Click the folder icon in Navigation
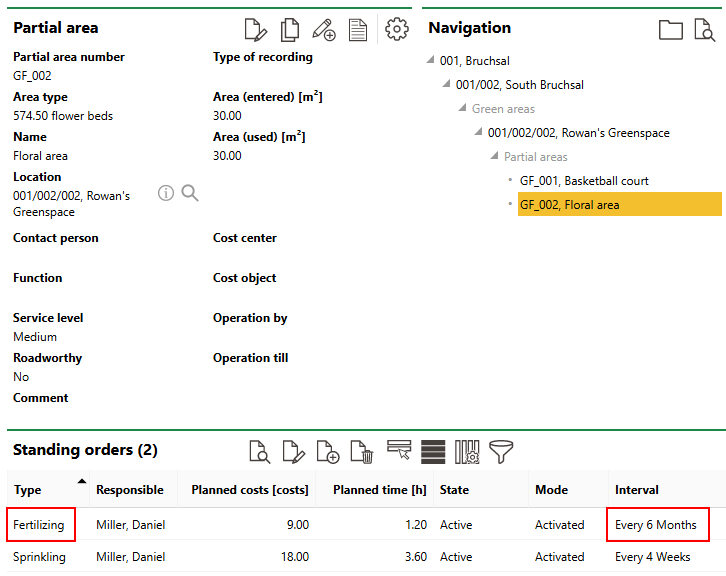This screenshot has width=726, height=576. (x=671, y=30)
